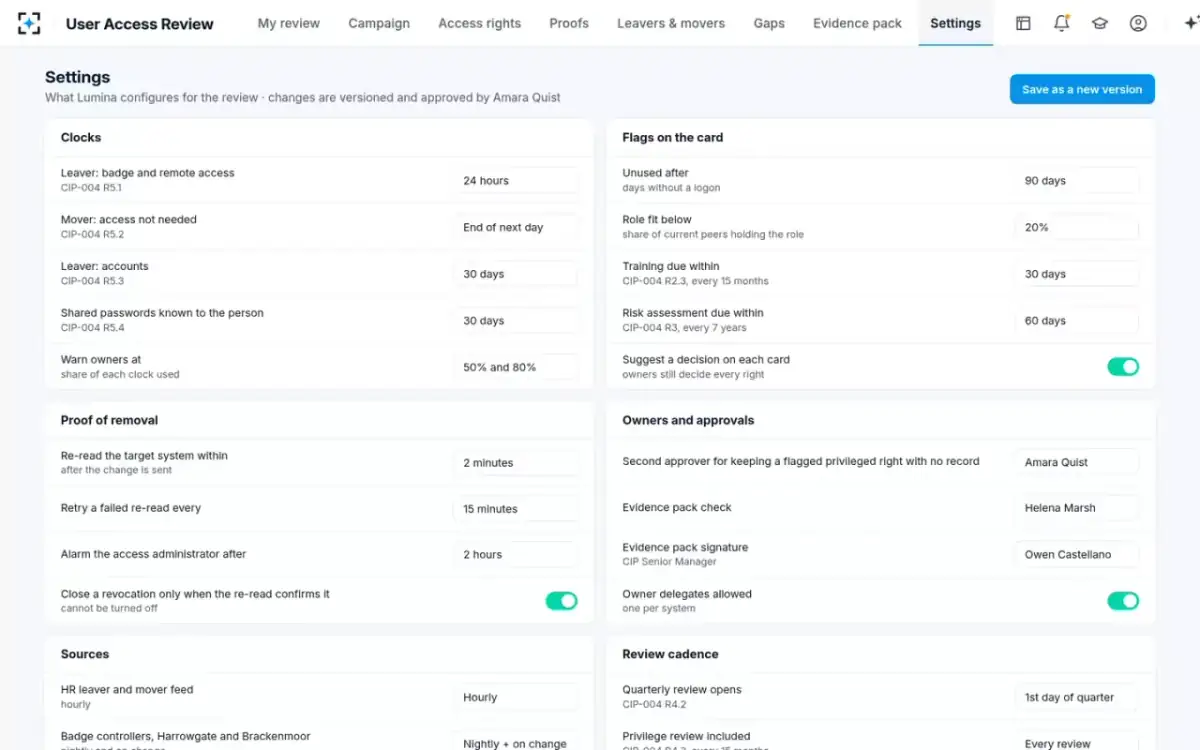The width and height of the screenshot is (1200, 750).
Task: Click 'CIP-004 R3, every 7 years' text
Action: [684, 328]
